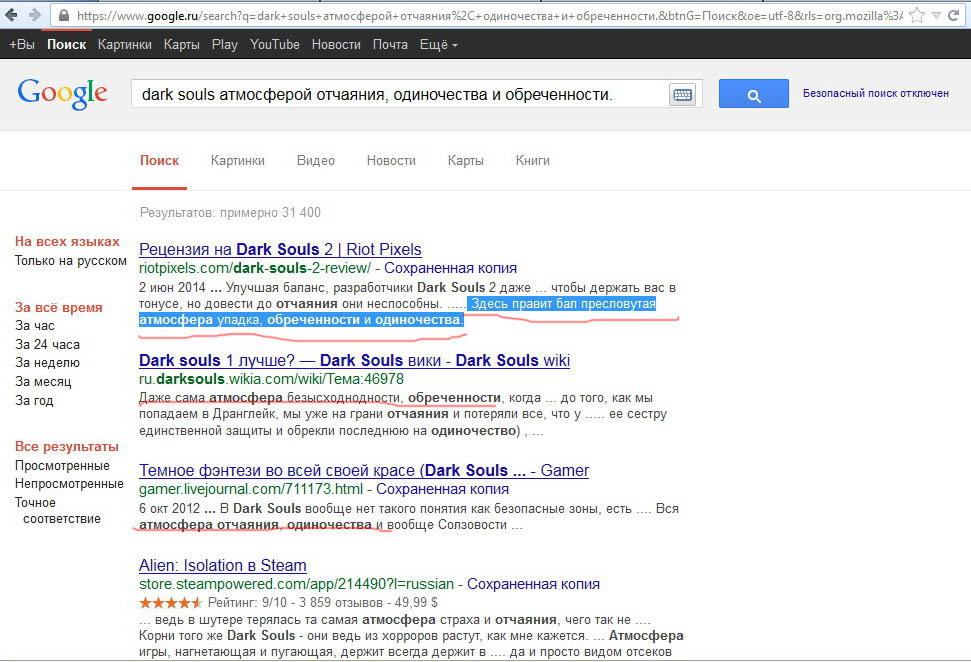Screen dimensions: 971x662
Task: Click the browser forward arrow
Action: 35,14
